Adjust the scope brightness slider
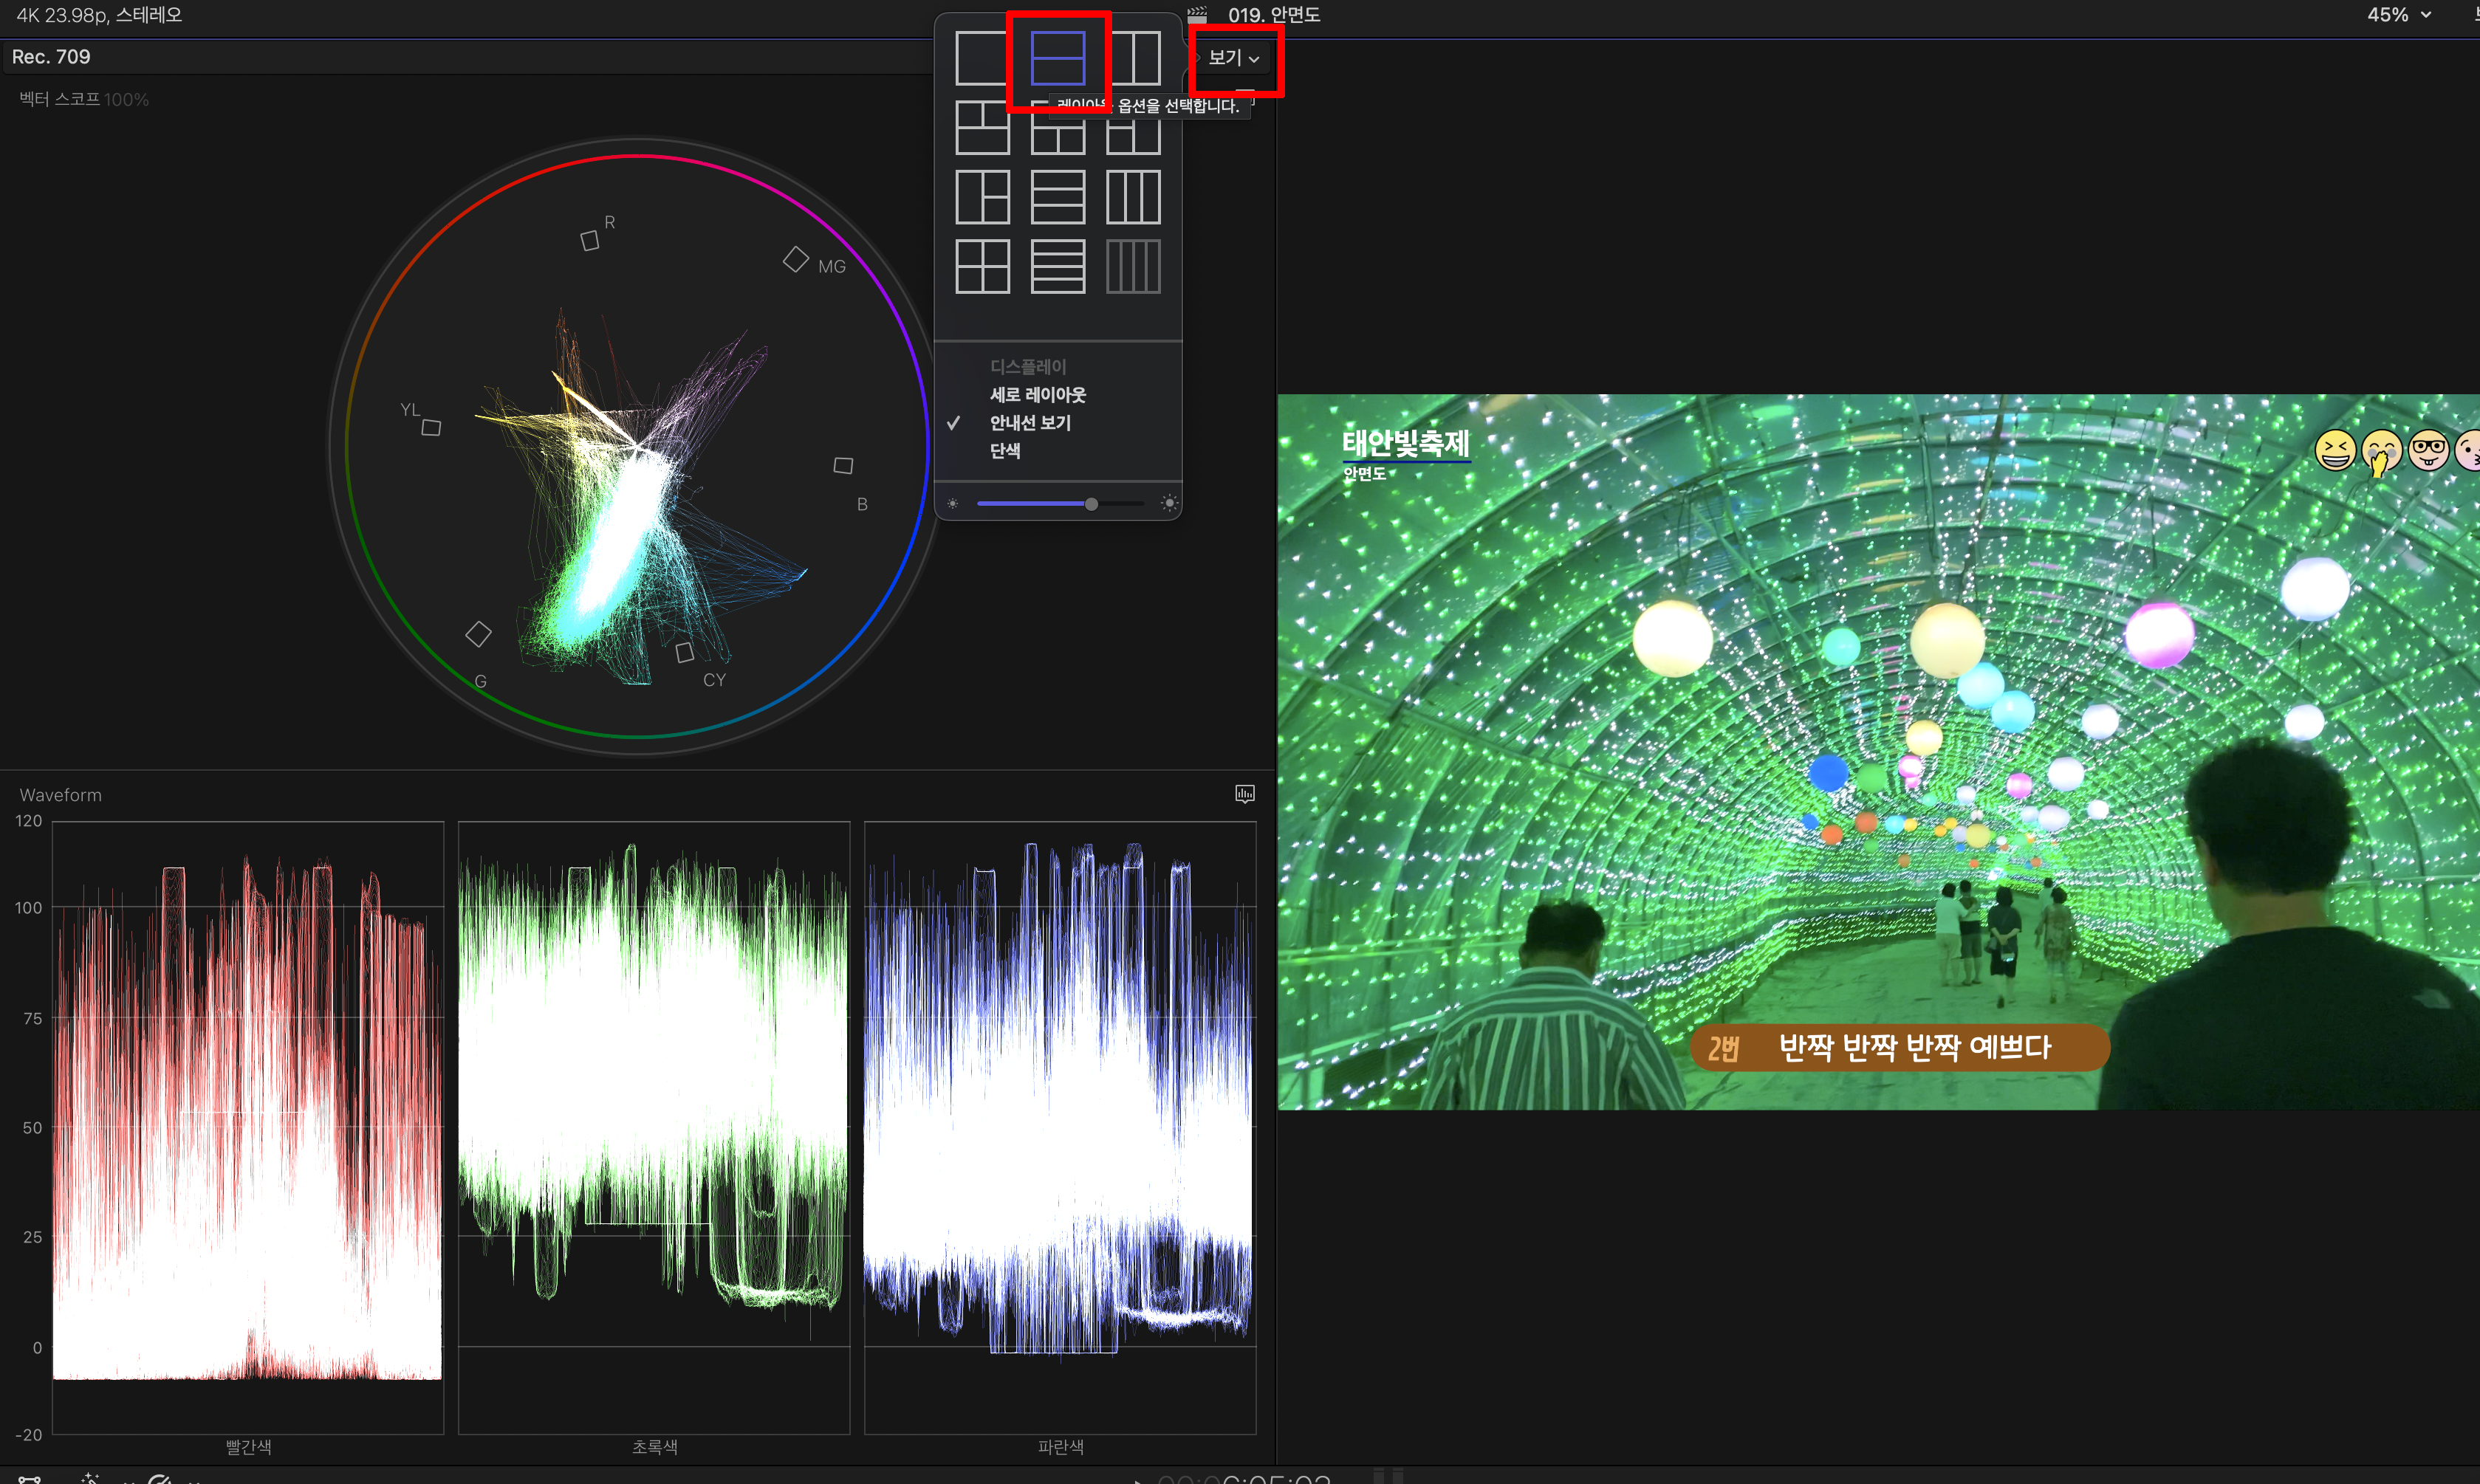This screenshot has width=2480, height=1484. click(1091, 504)
